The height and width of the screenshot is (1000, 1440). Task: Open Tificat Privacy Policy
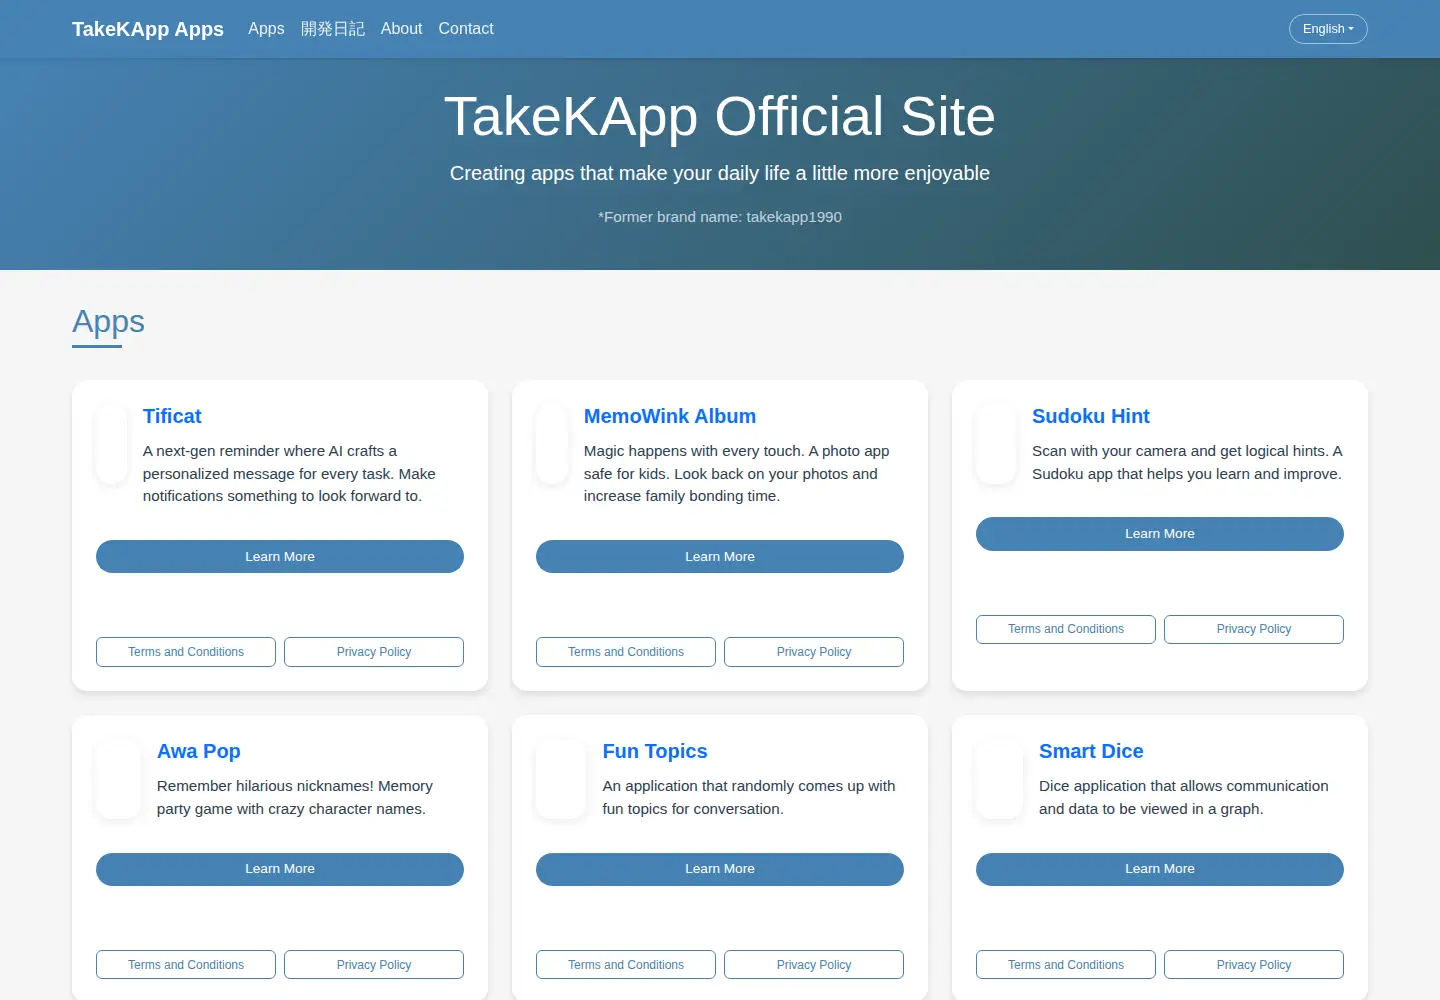pos(374,652)
